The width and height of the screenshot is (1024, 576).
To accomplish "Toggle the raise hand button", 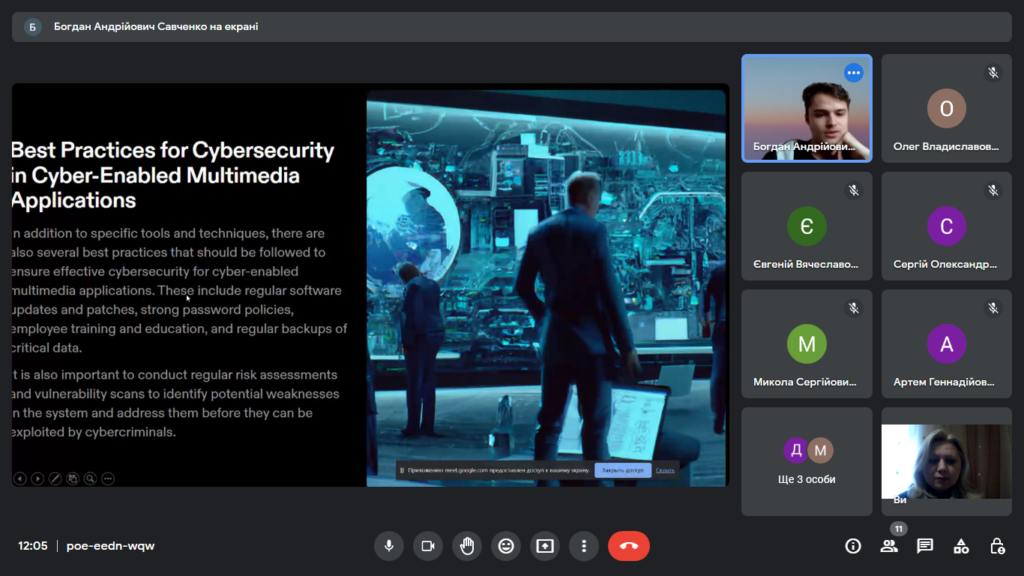I will (467, 546).
